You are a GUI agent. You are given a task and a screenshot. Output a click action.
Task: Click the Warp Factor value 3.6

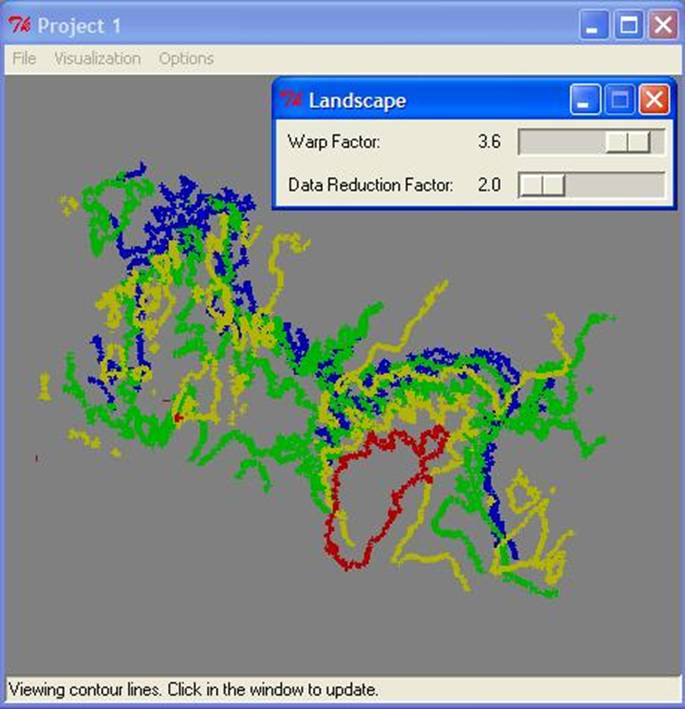point(489,142)
